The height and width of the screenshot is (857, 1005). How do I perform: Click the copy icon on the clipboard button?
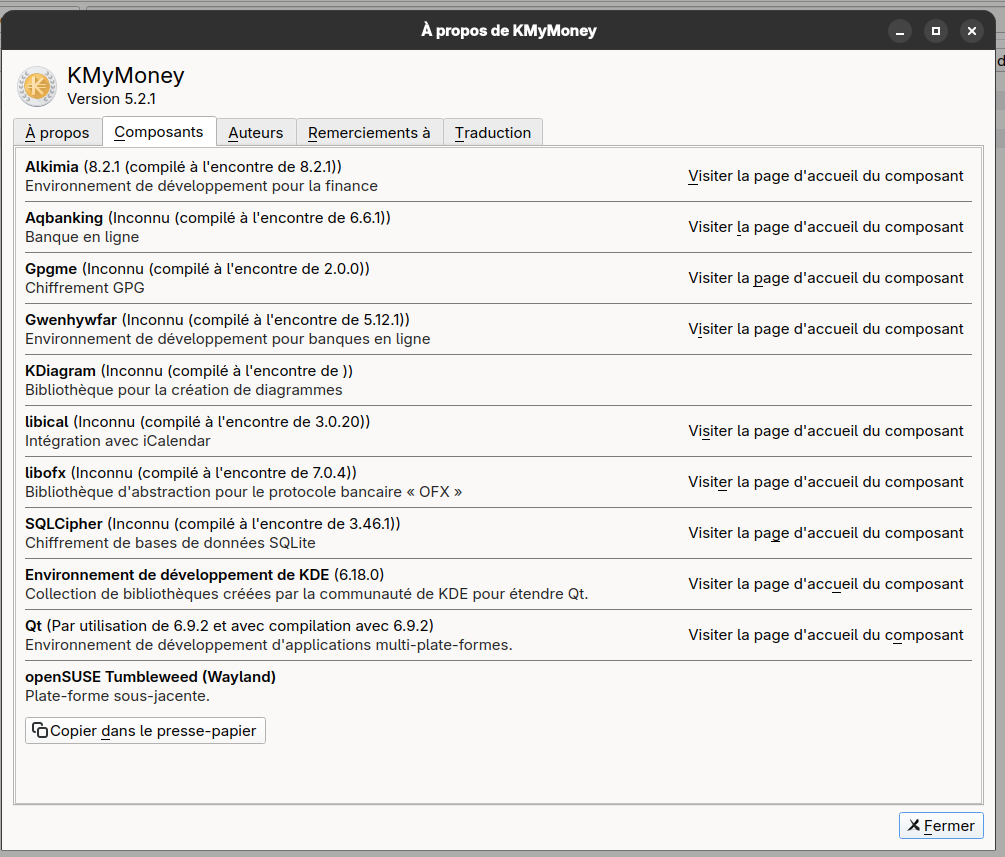tap(40, 731)
